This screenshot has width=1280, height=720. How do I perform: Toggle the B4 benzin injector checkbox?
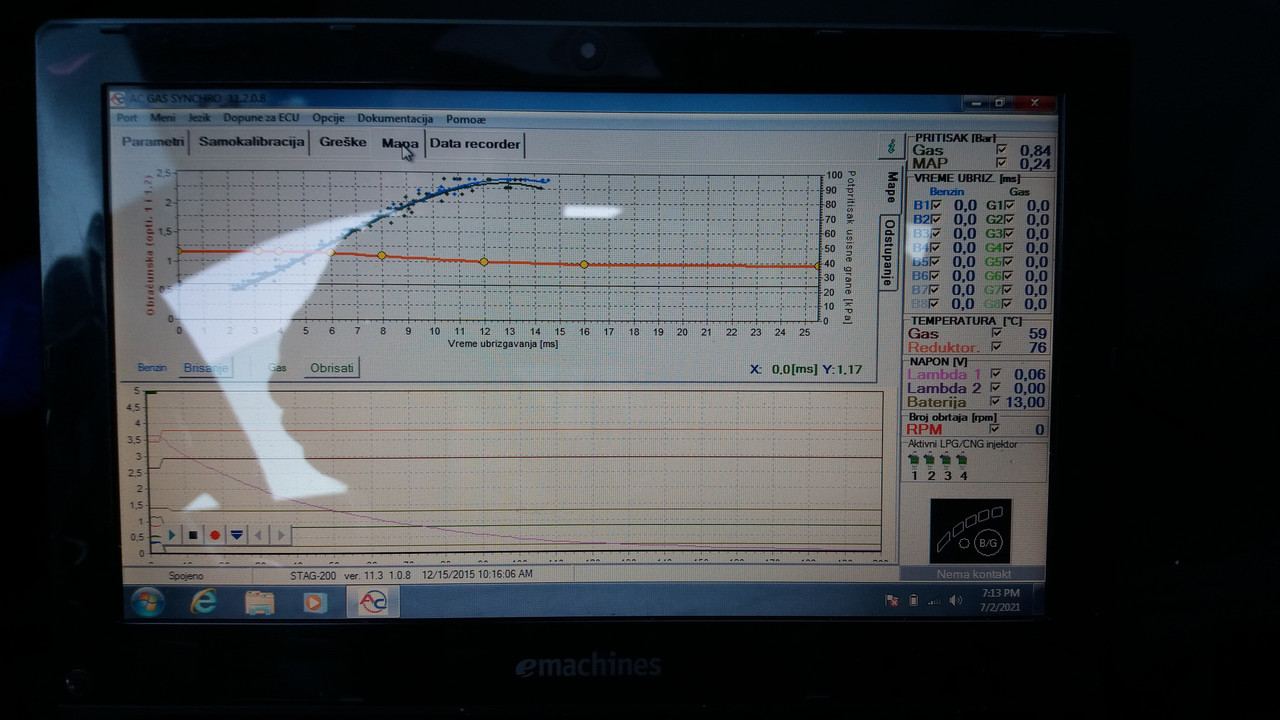coord(937,247)
